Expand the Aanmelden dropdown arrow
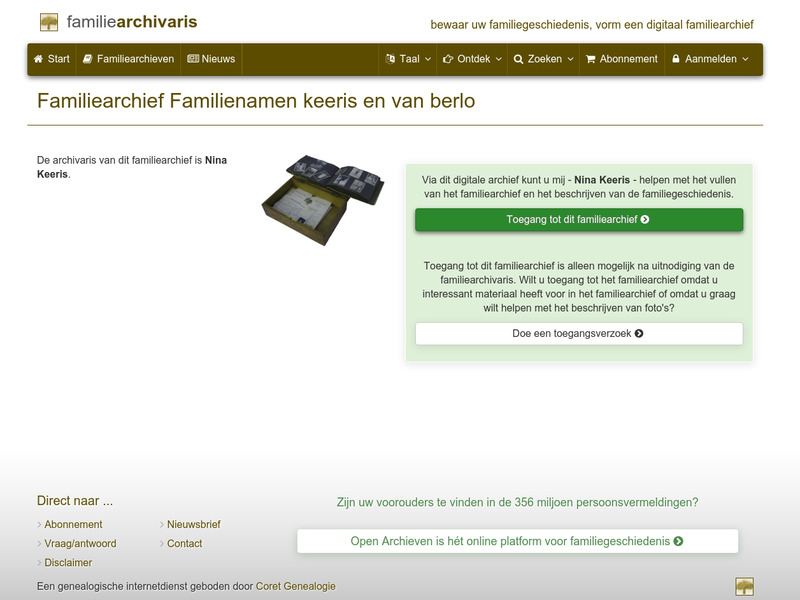800x600 pixels. (745, 59)
